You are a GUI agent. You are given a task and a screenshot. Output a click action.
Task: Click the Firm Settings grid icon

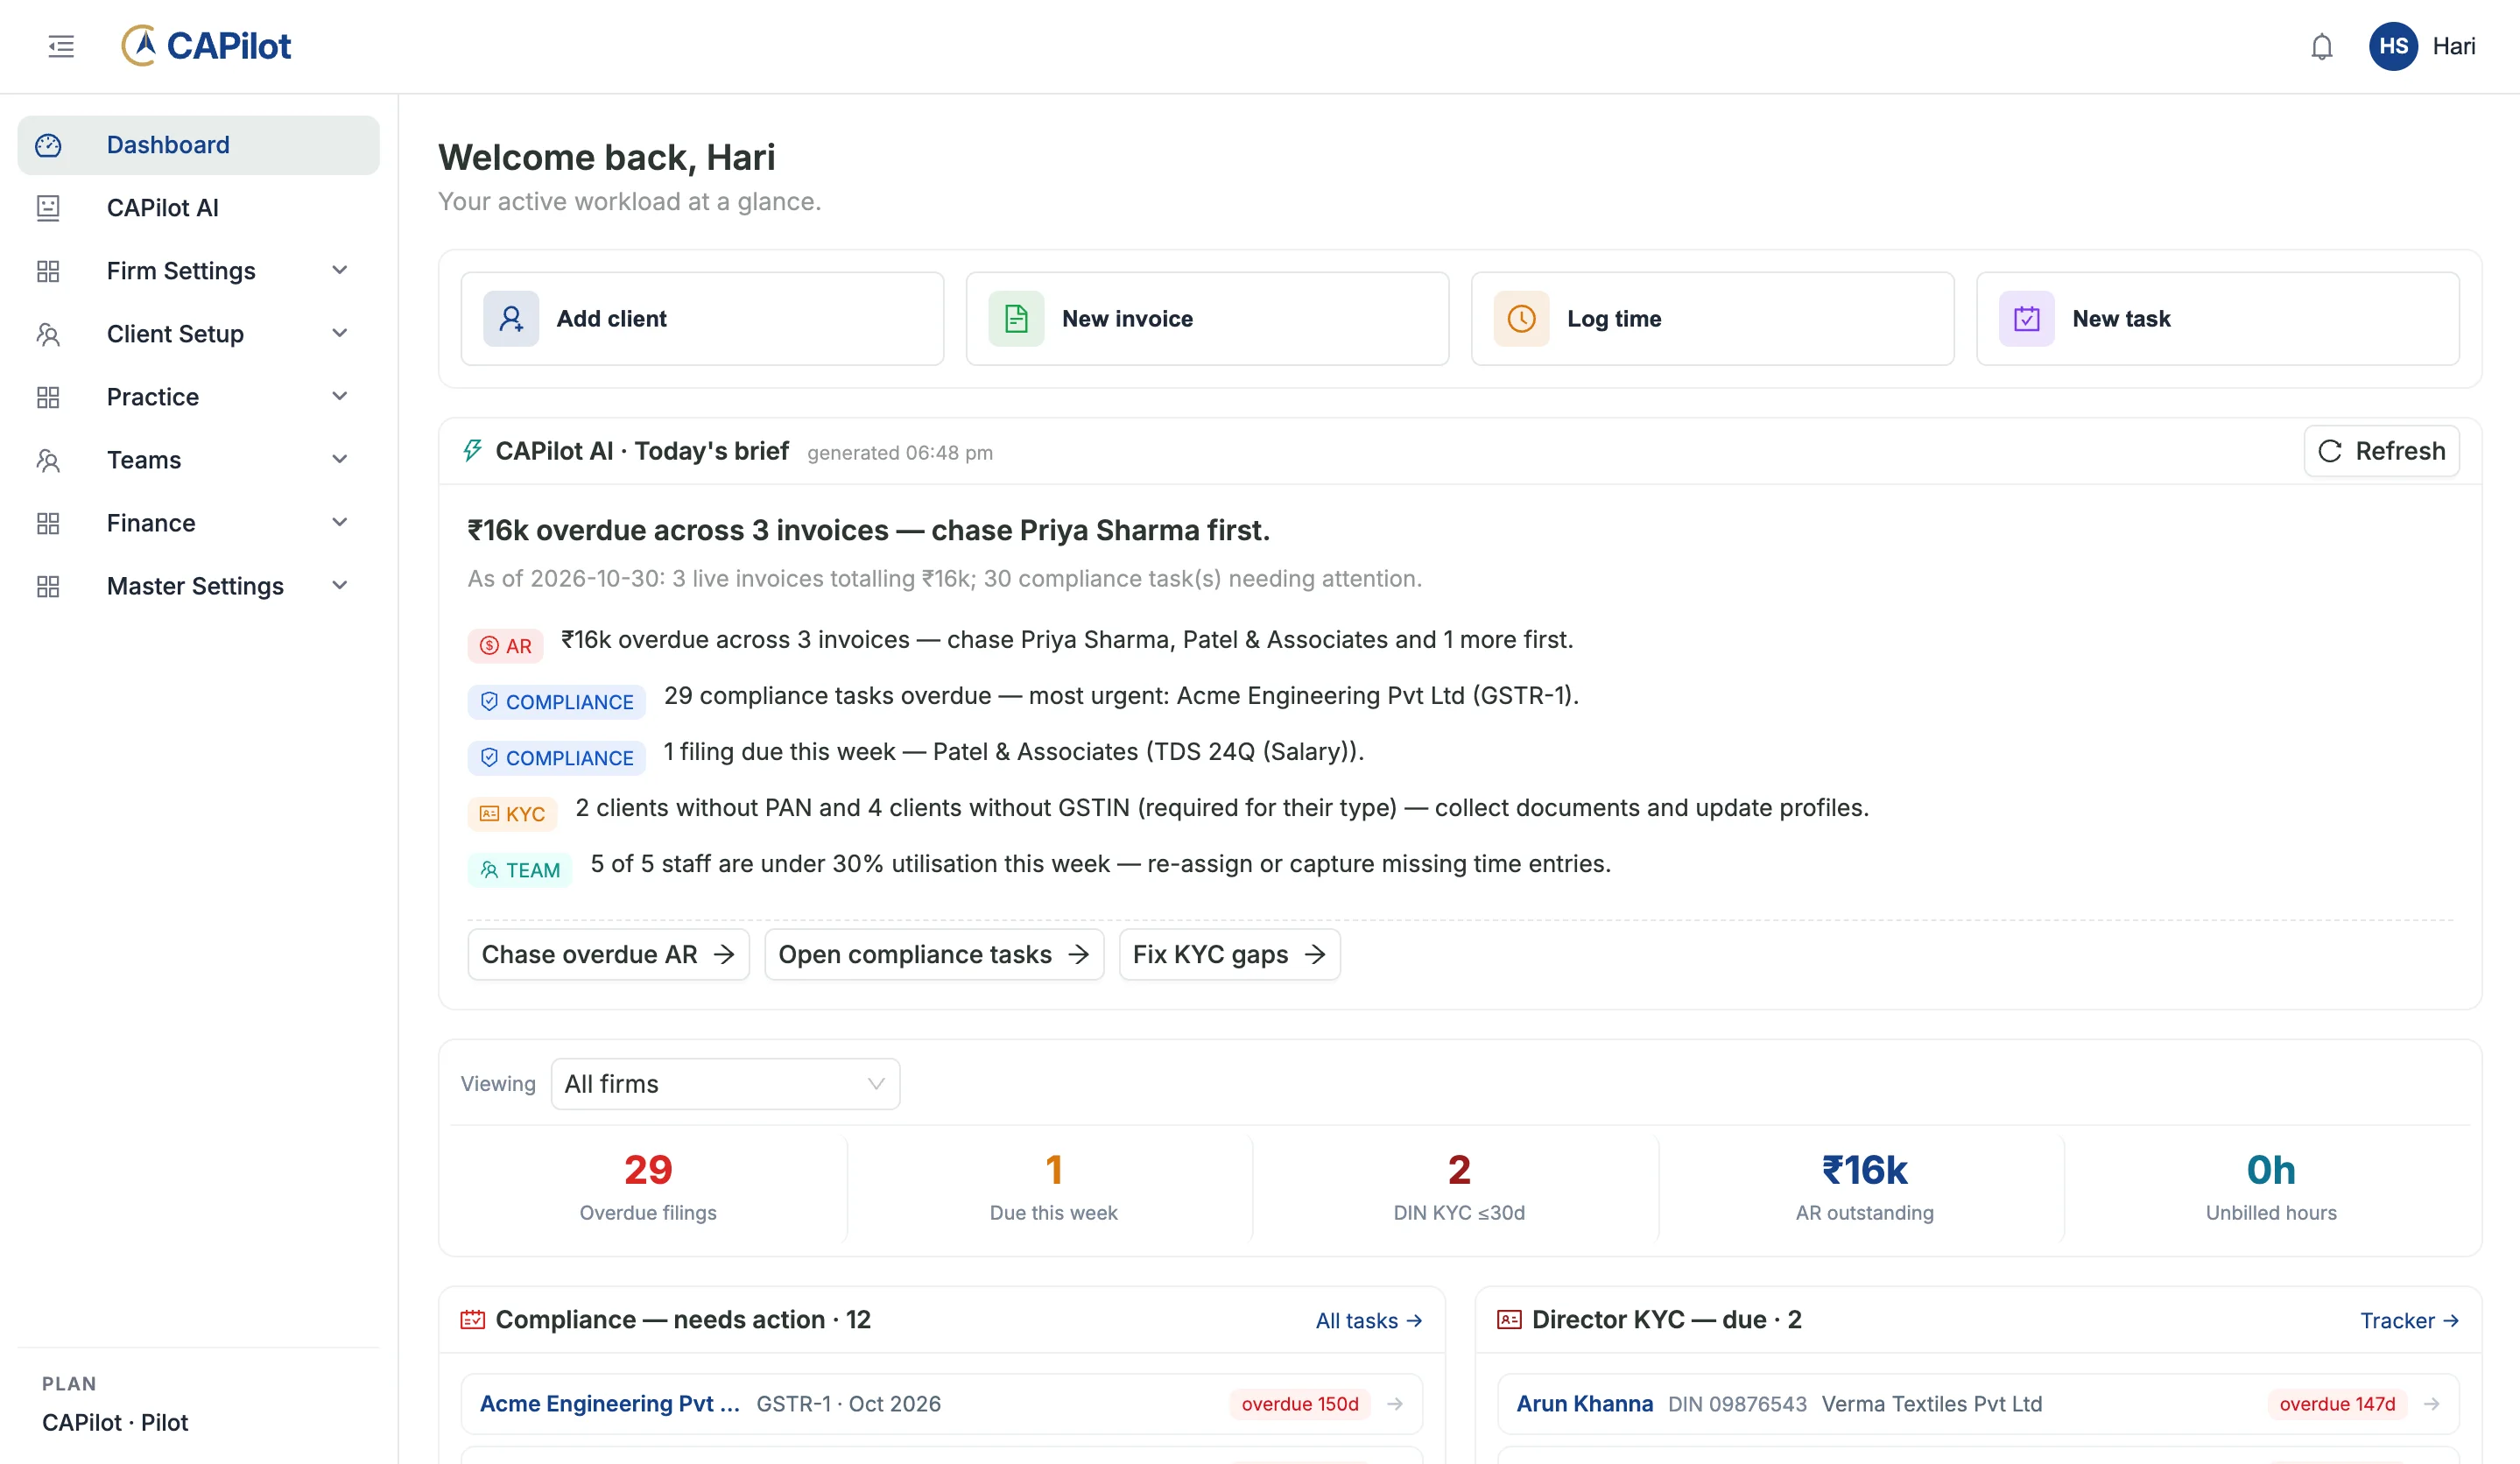[48, 271]
